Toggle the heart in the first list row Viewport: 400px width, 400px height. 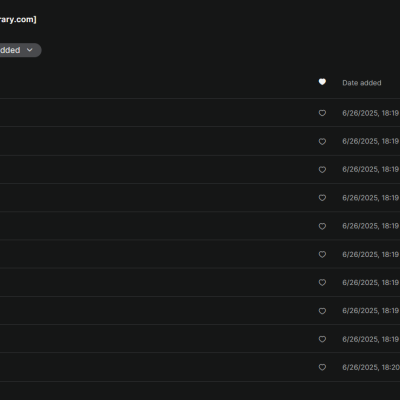tap(322, 113)
